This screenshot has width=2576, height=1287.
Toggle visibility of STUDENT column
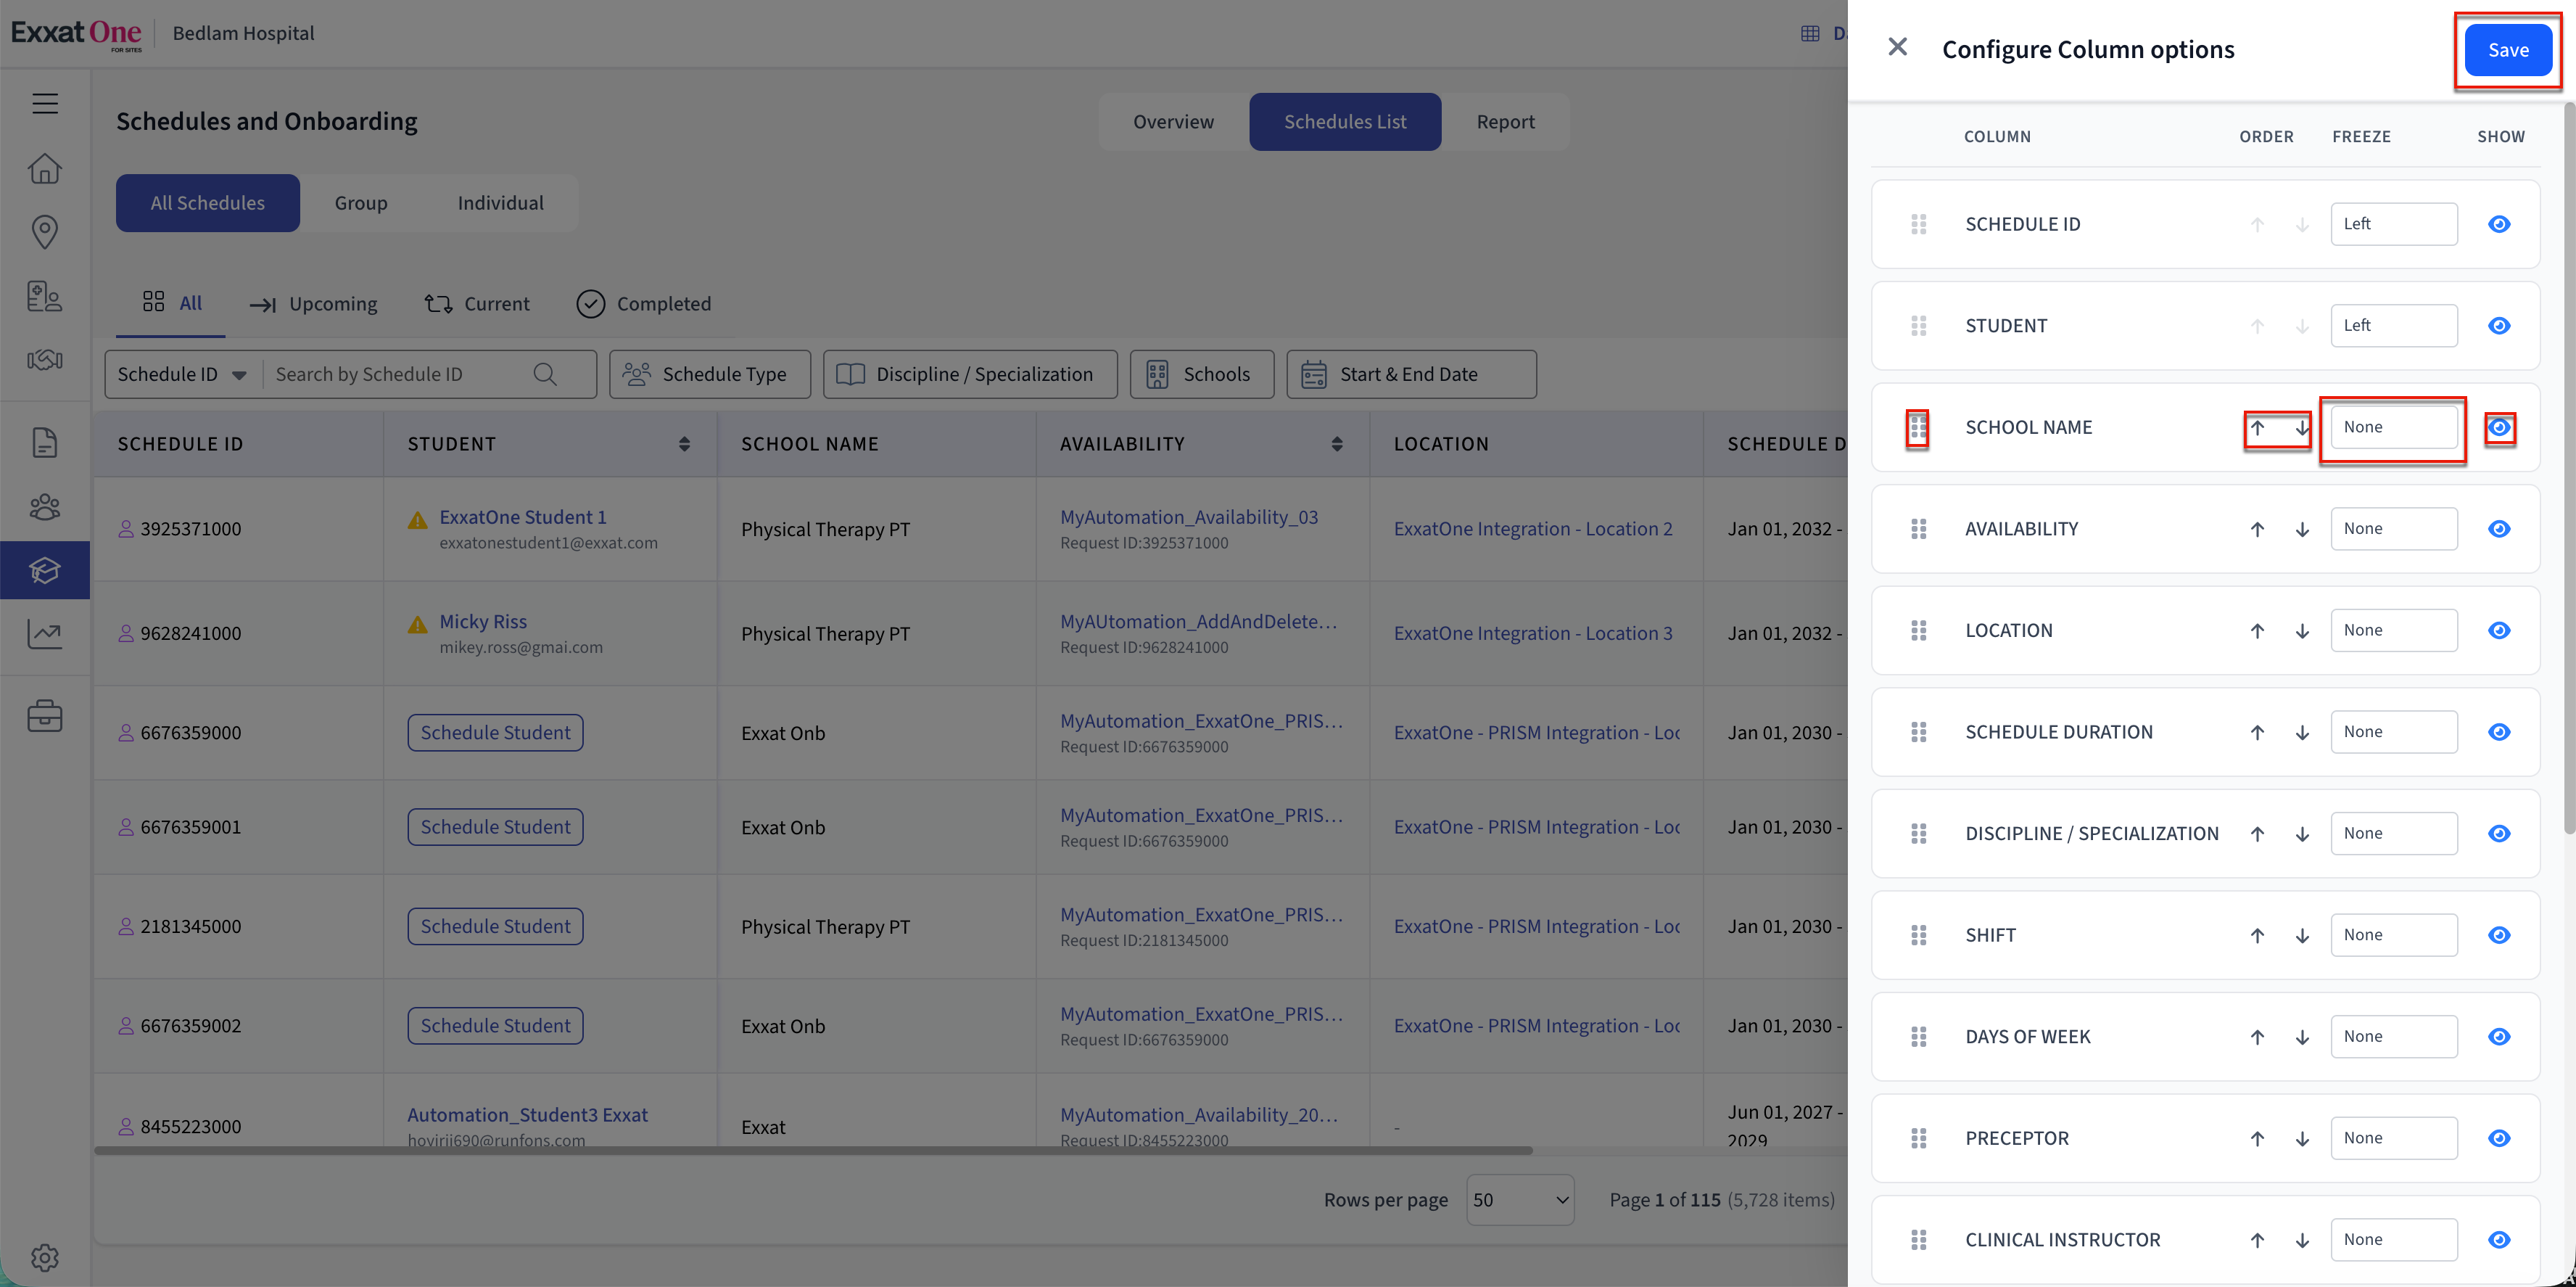[2498, 325]
